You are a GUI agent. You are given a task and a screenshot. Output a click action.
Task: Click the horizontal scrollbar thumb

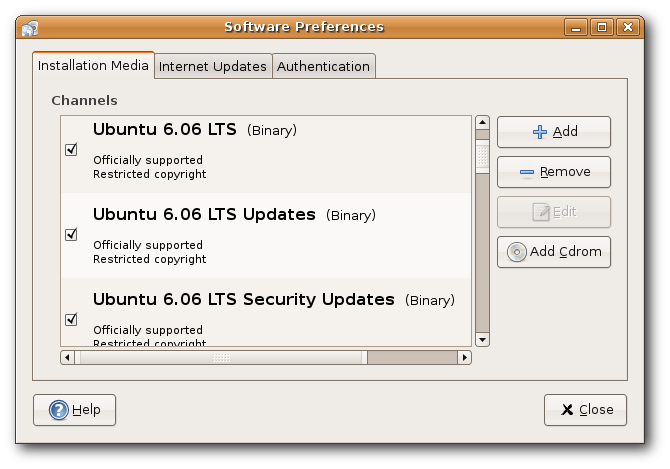[221, 358]
